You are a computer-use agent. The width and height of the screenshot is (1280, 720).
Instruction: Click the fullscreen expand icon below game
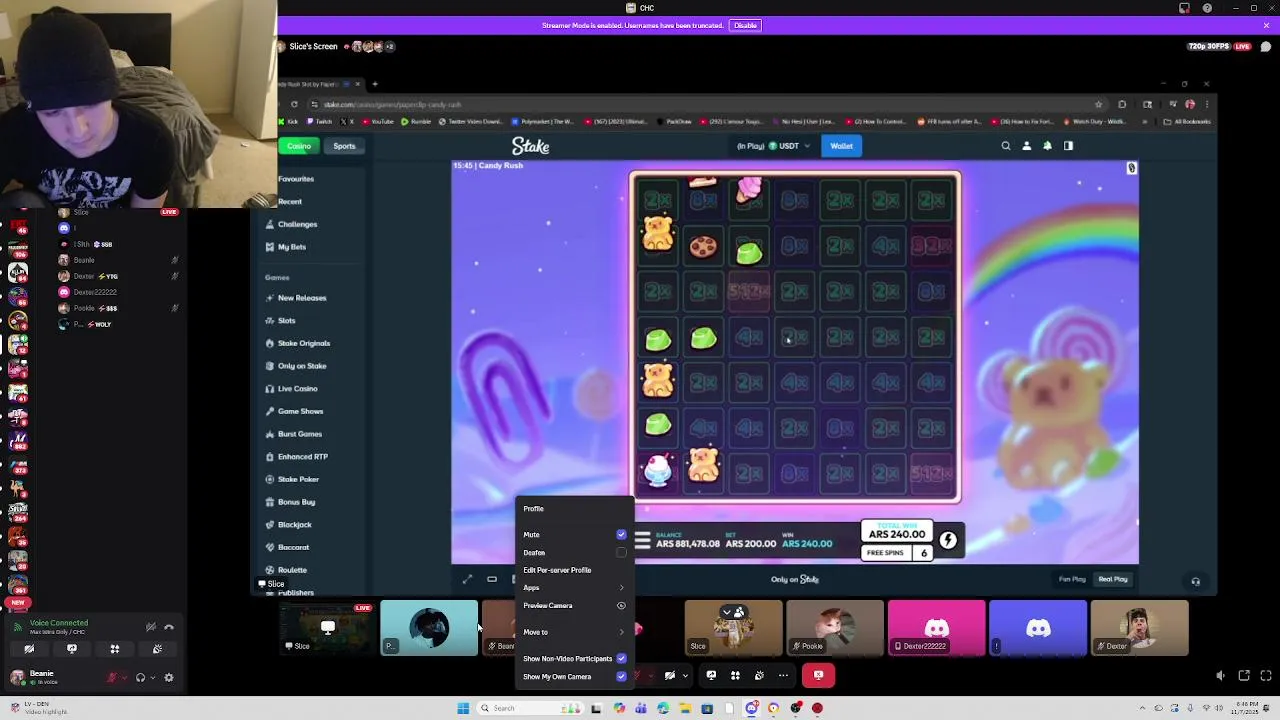[x=467, y=579]
